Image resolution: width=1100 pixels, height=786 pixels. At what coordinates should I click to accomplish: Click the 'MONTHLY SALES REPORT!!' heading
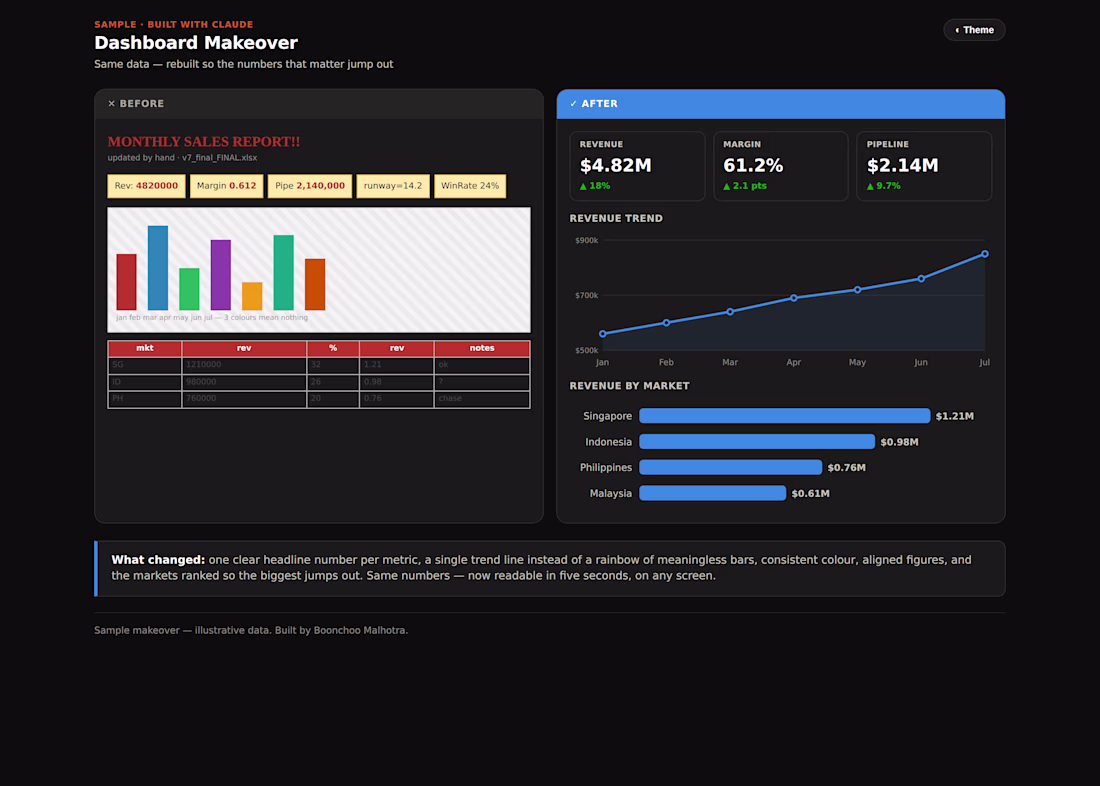pyautogui.click(x=203, y=142)
